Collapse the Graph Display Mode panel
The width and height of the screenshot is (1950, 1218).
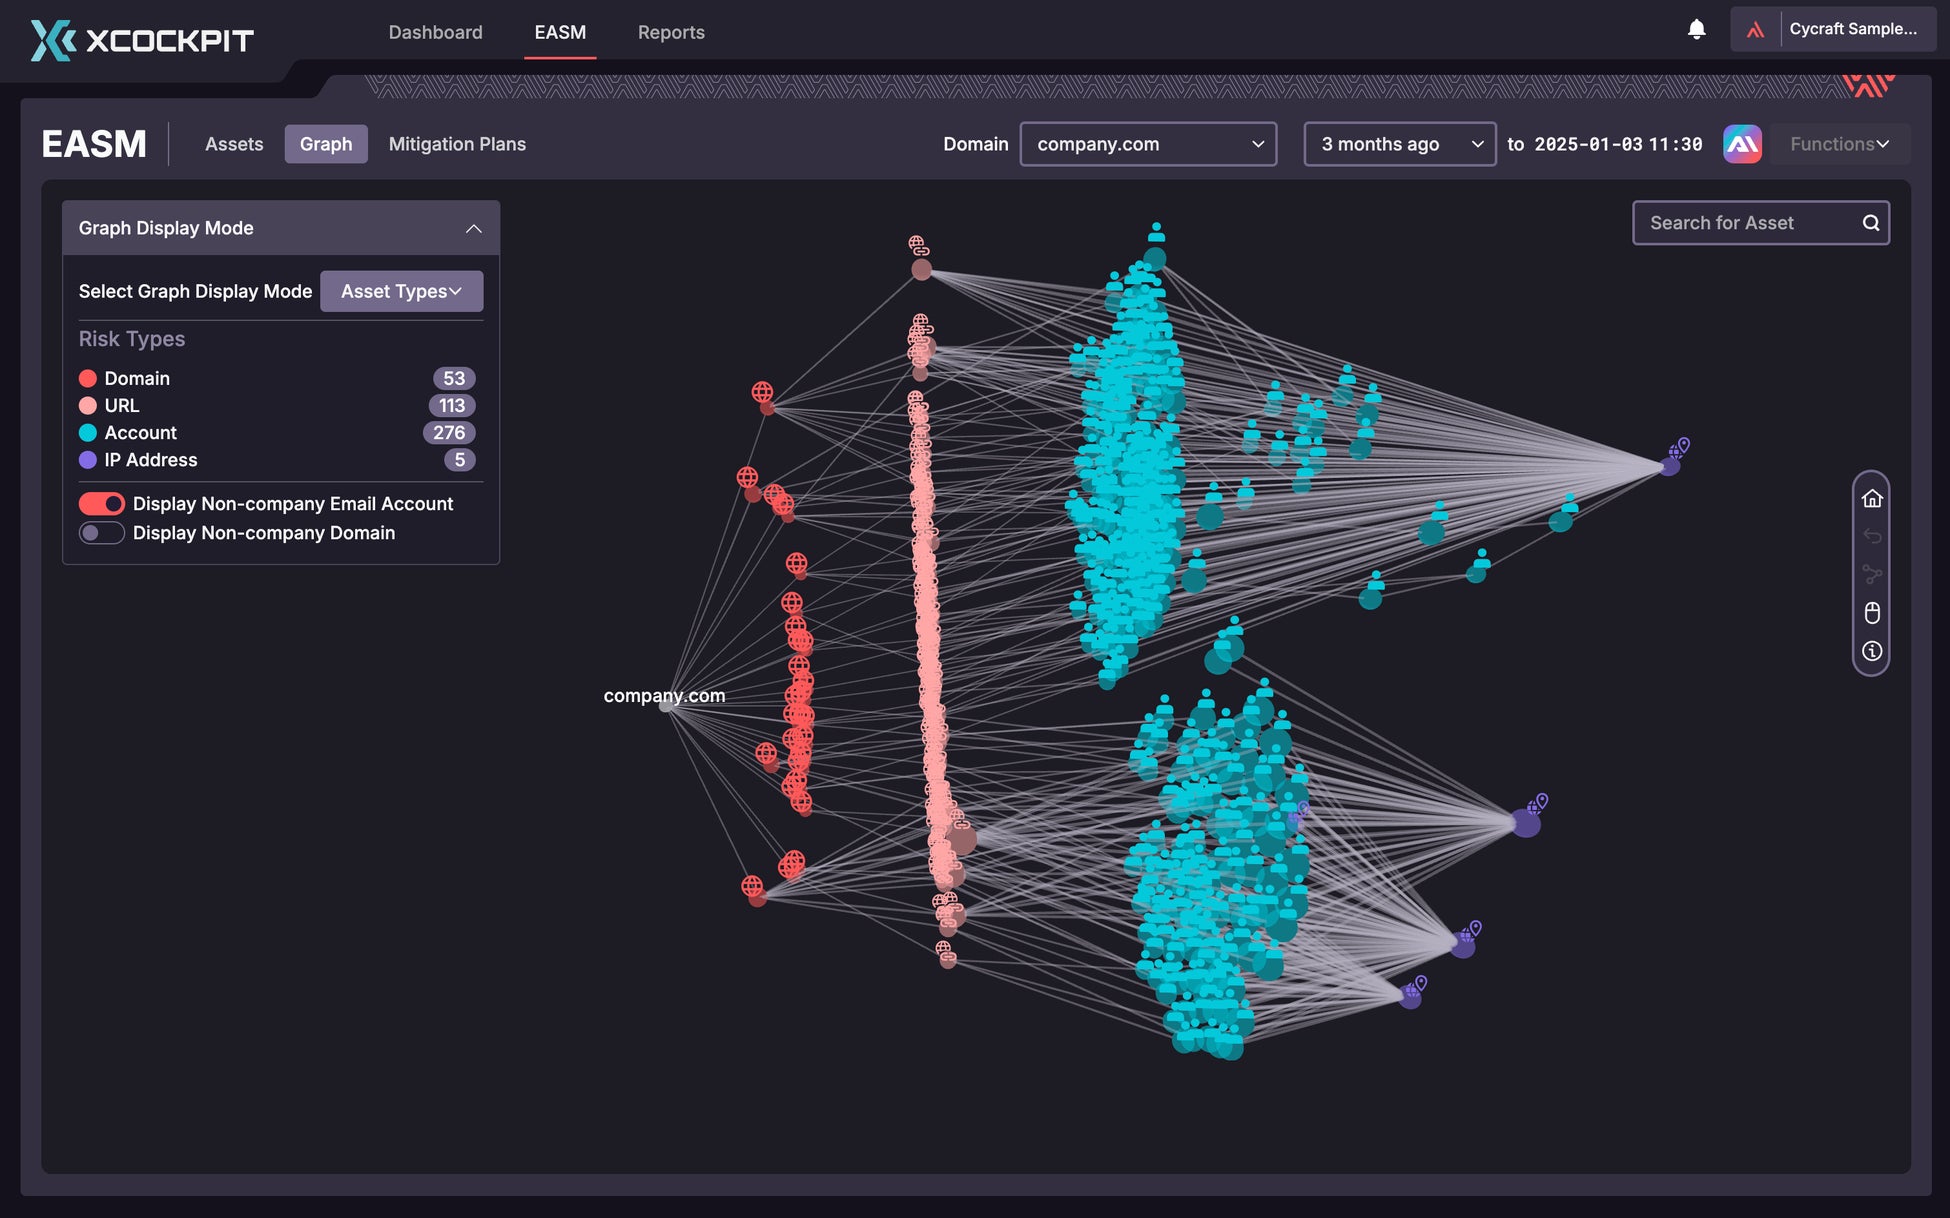click(x=473, y=228)
